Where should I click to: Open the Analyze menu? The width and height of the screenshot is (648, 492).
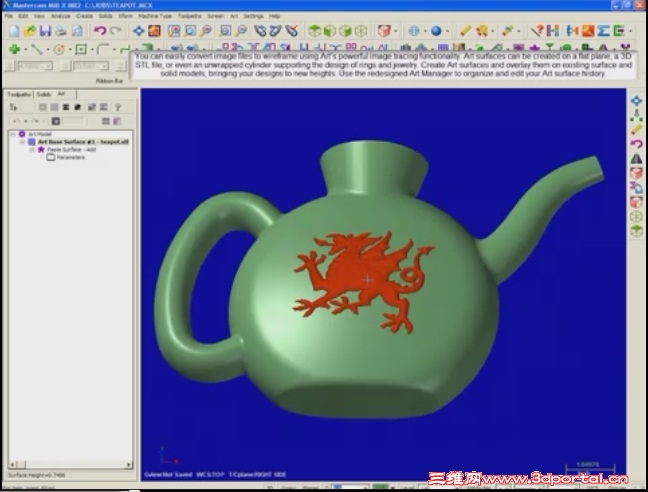[x=60, y=16]
